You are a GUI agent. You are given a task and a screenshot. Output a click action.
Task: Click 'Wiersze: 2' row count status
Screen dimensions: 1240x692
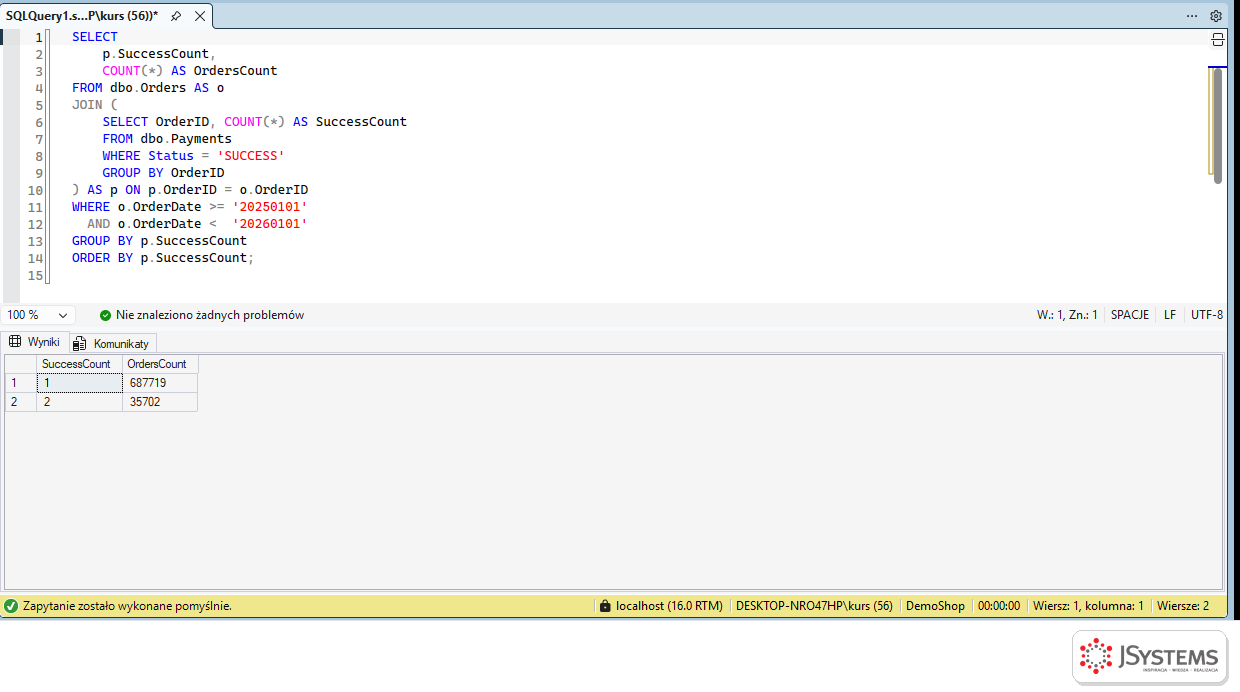coord(1183,606)
